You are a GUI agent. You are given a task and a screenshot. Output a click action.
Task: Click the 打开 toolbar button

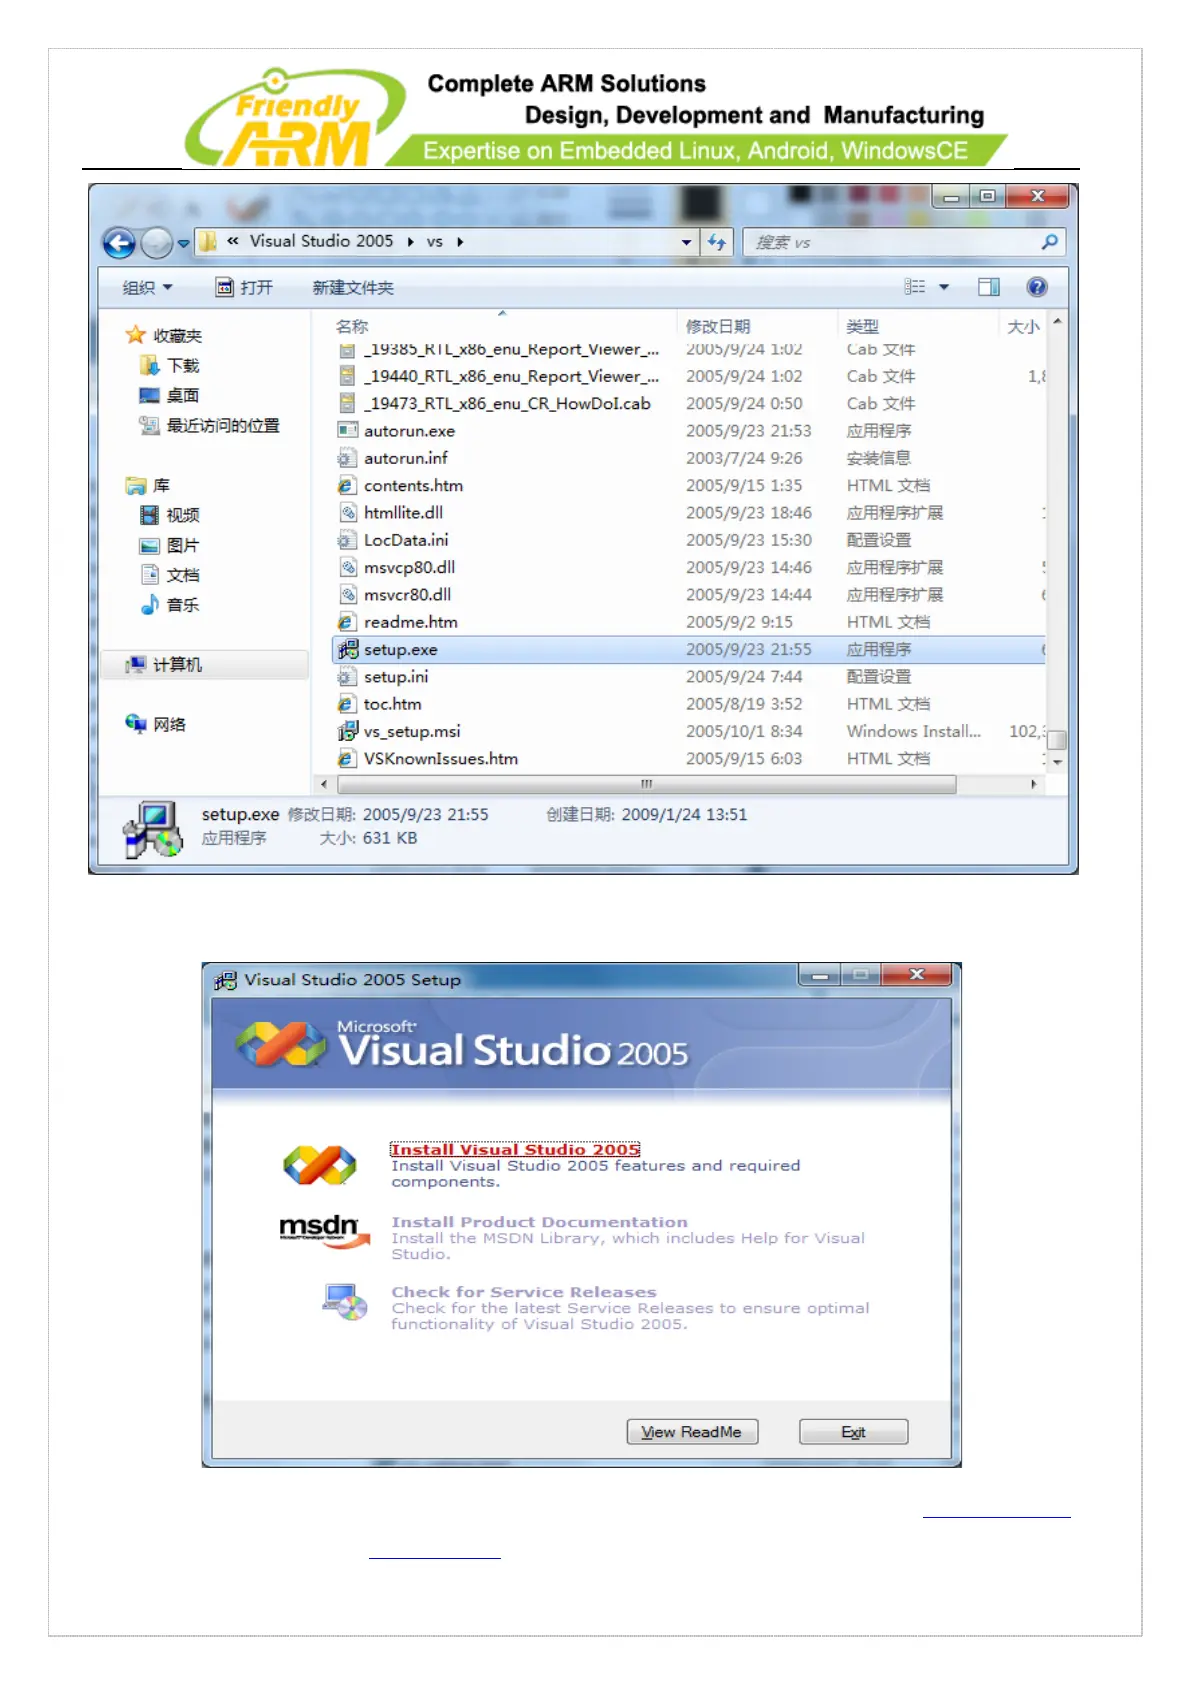(245, 288)
